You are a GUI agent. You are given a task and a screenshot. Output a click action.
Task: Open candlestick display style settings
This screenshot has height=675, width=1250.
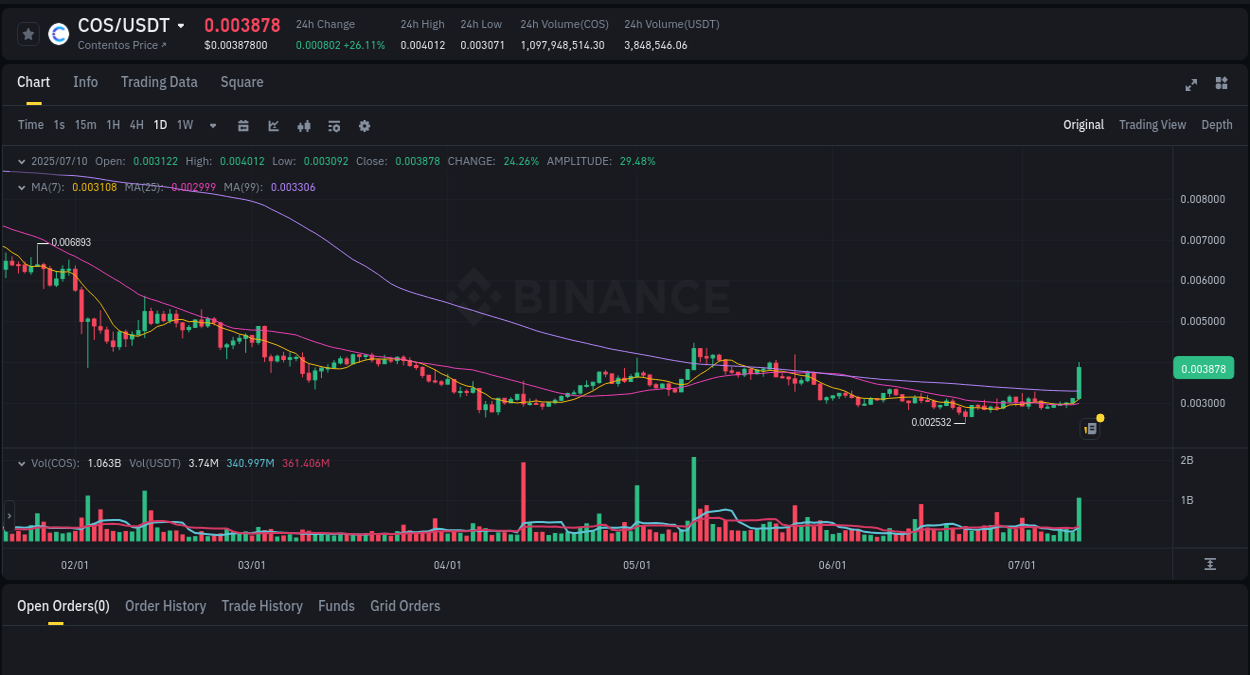[x=303, y=125]
